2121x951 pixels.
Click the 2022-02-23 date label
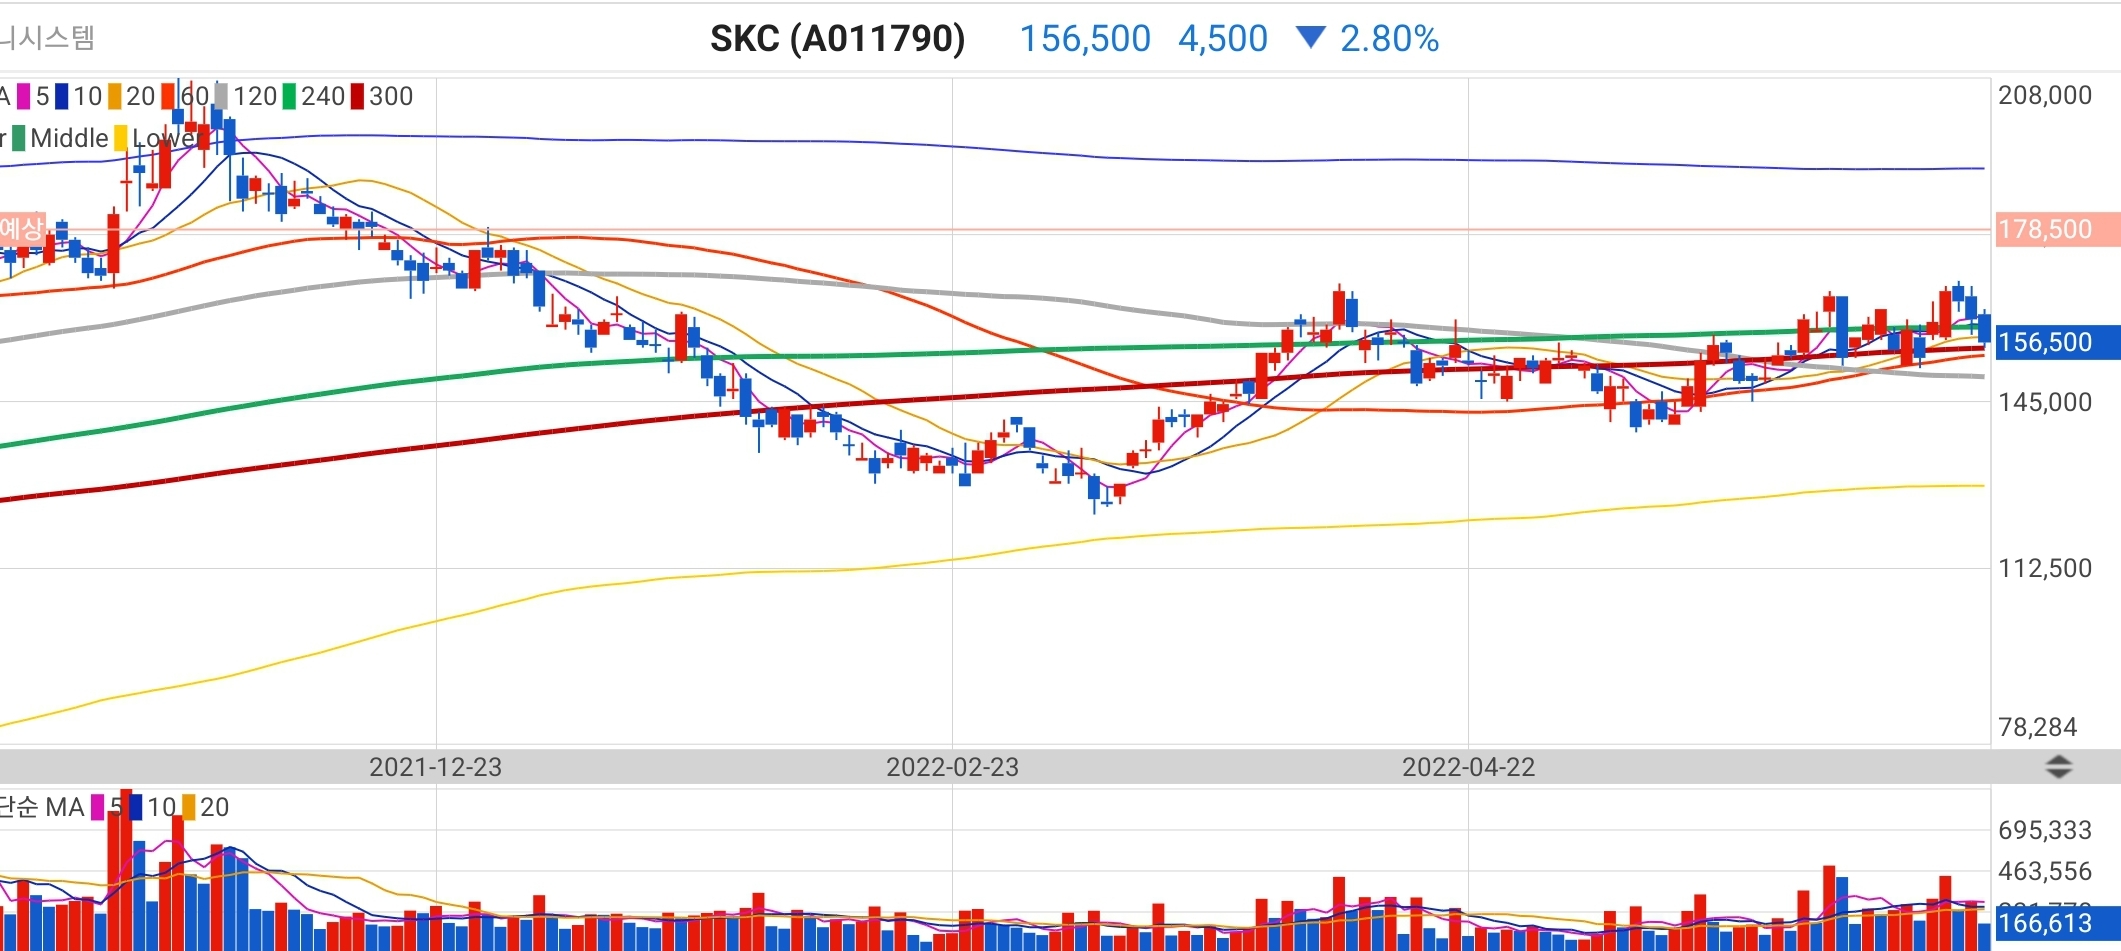(x=952, y=767)
